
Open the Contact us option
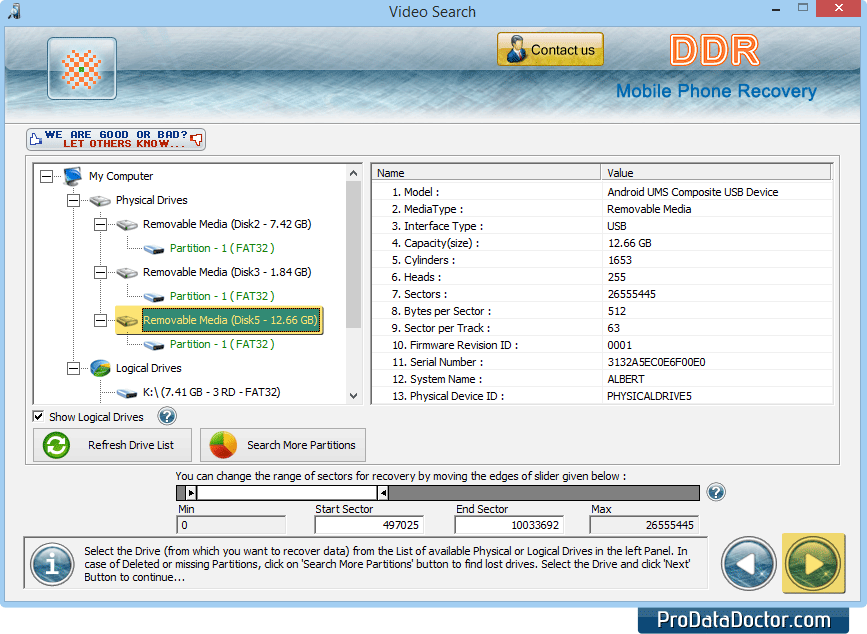(549, 48)
